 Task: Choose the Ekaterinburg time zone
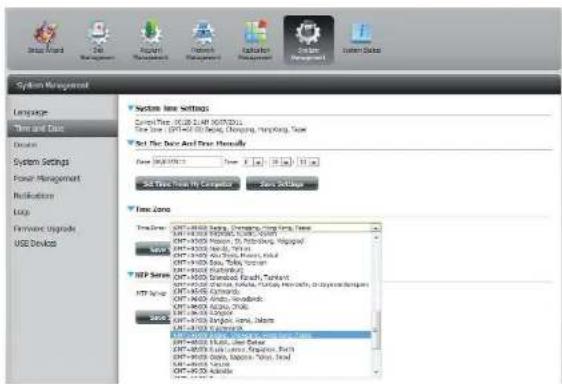(271, 270)
